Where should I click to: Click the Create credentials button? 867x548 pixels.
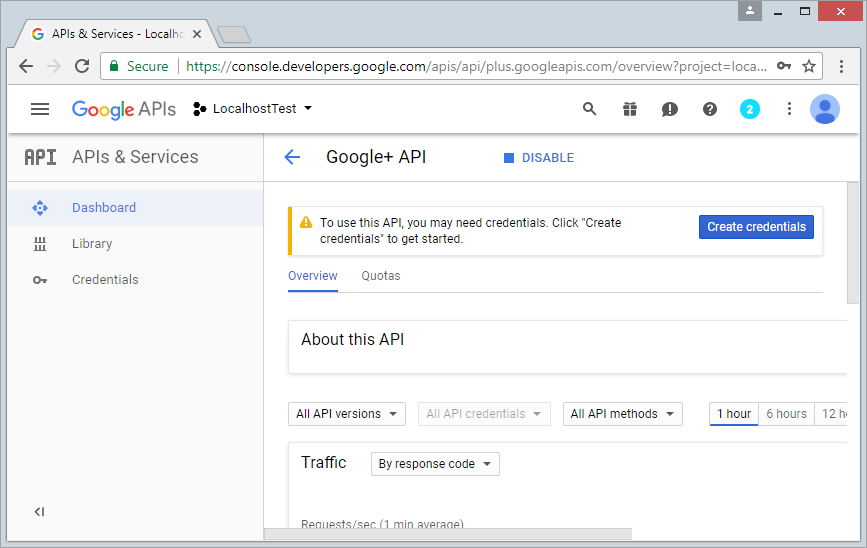pyautogui.click(x=756, y=227)
